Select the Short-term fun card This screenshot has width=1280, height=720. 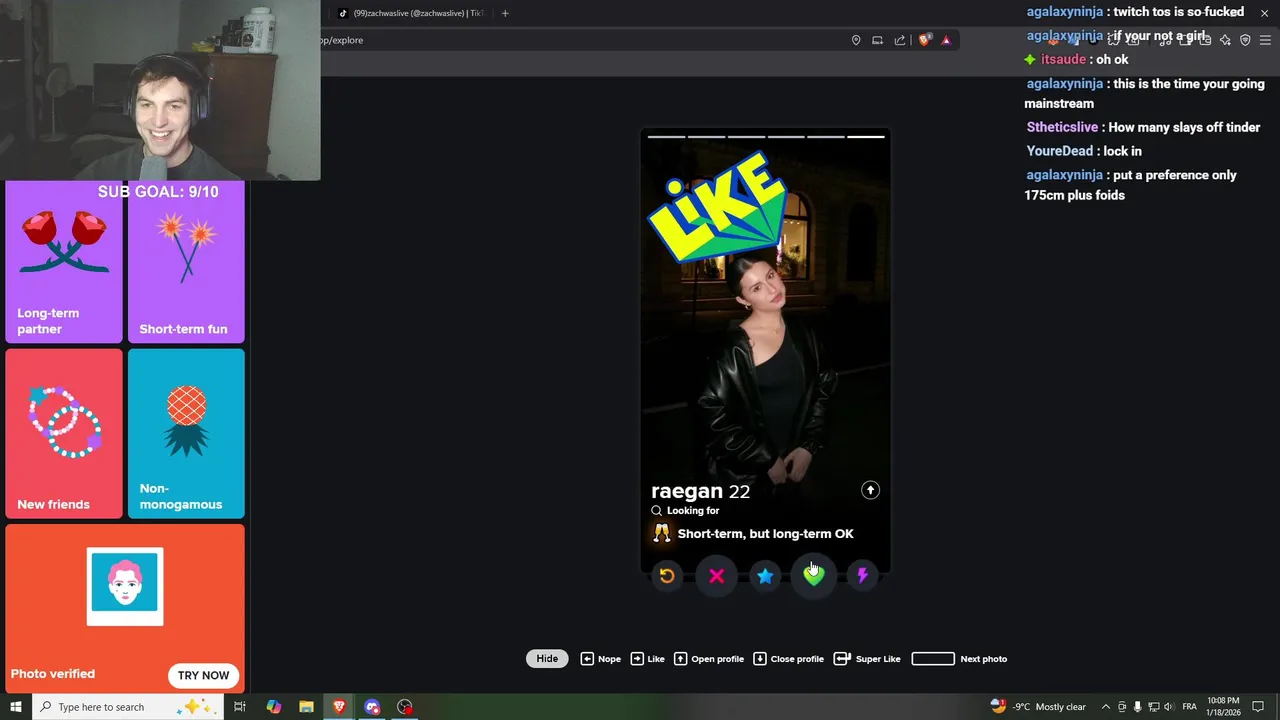(x=186, y=262)
